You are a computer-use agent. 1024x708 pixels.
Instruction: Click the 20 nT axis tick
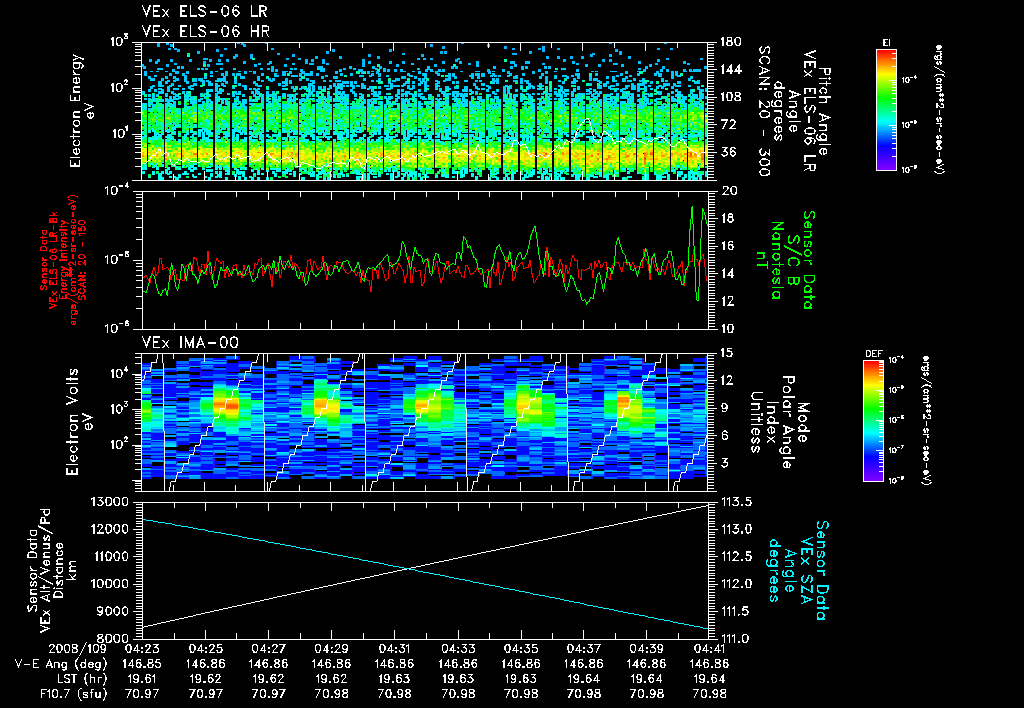coord(728,191)
